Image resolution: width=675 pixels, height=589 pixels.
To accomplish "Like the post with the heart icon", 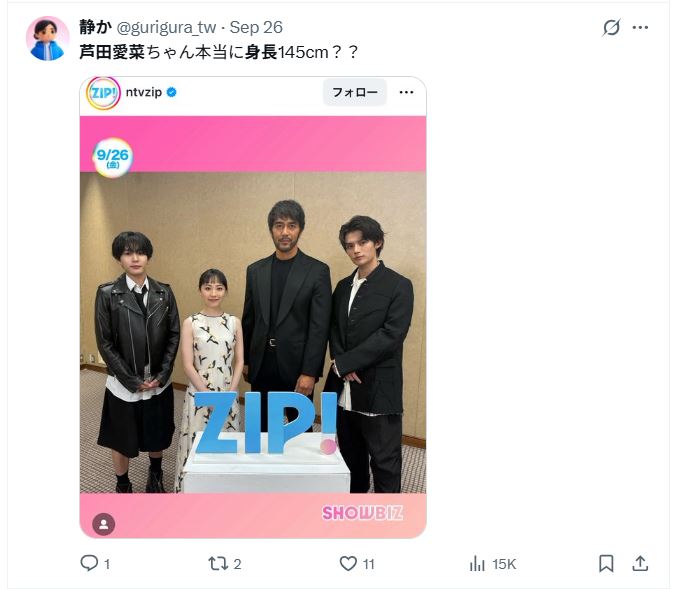I will [x=348, y=564].
